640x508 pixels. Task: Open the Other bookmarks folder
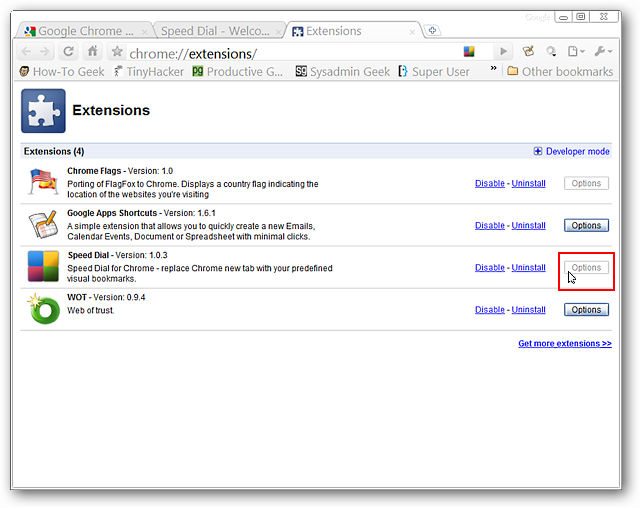click(x=564, y=71)
